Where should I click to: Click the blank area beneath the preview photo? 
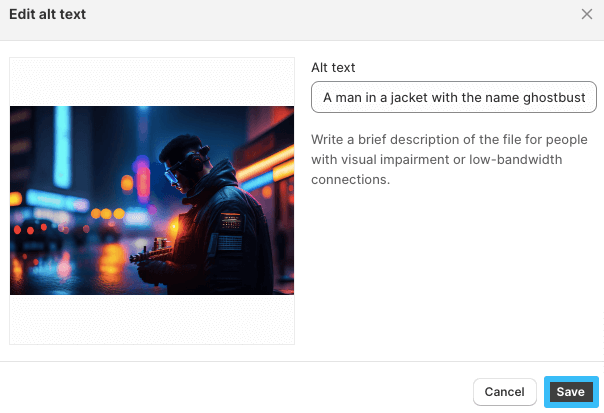[152, 319]
